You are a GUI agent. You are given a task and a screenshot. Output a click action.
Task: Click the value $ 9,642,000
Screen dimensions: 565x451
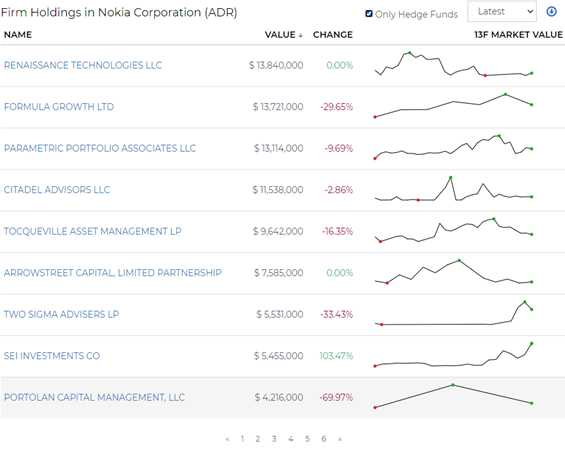point(278,231)
